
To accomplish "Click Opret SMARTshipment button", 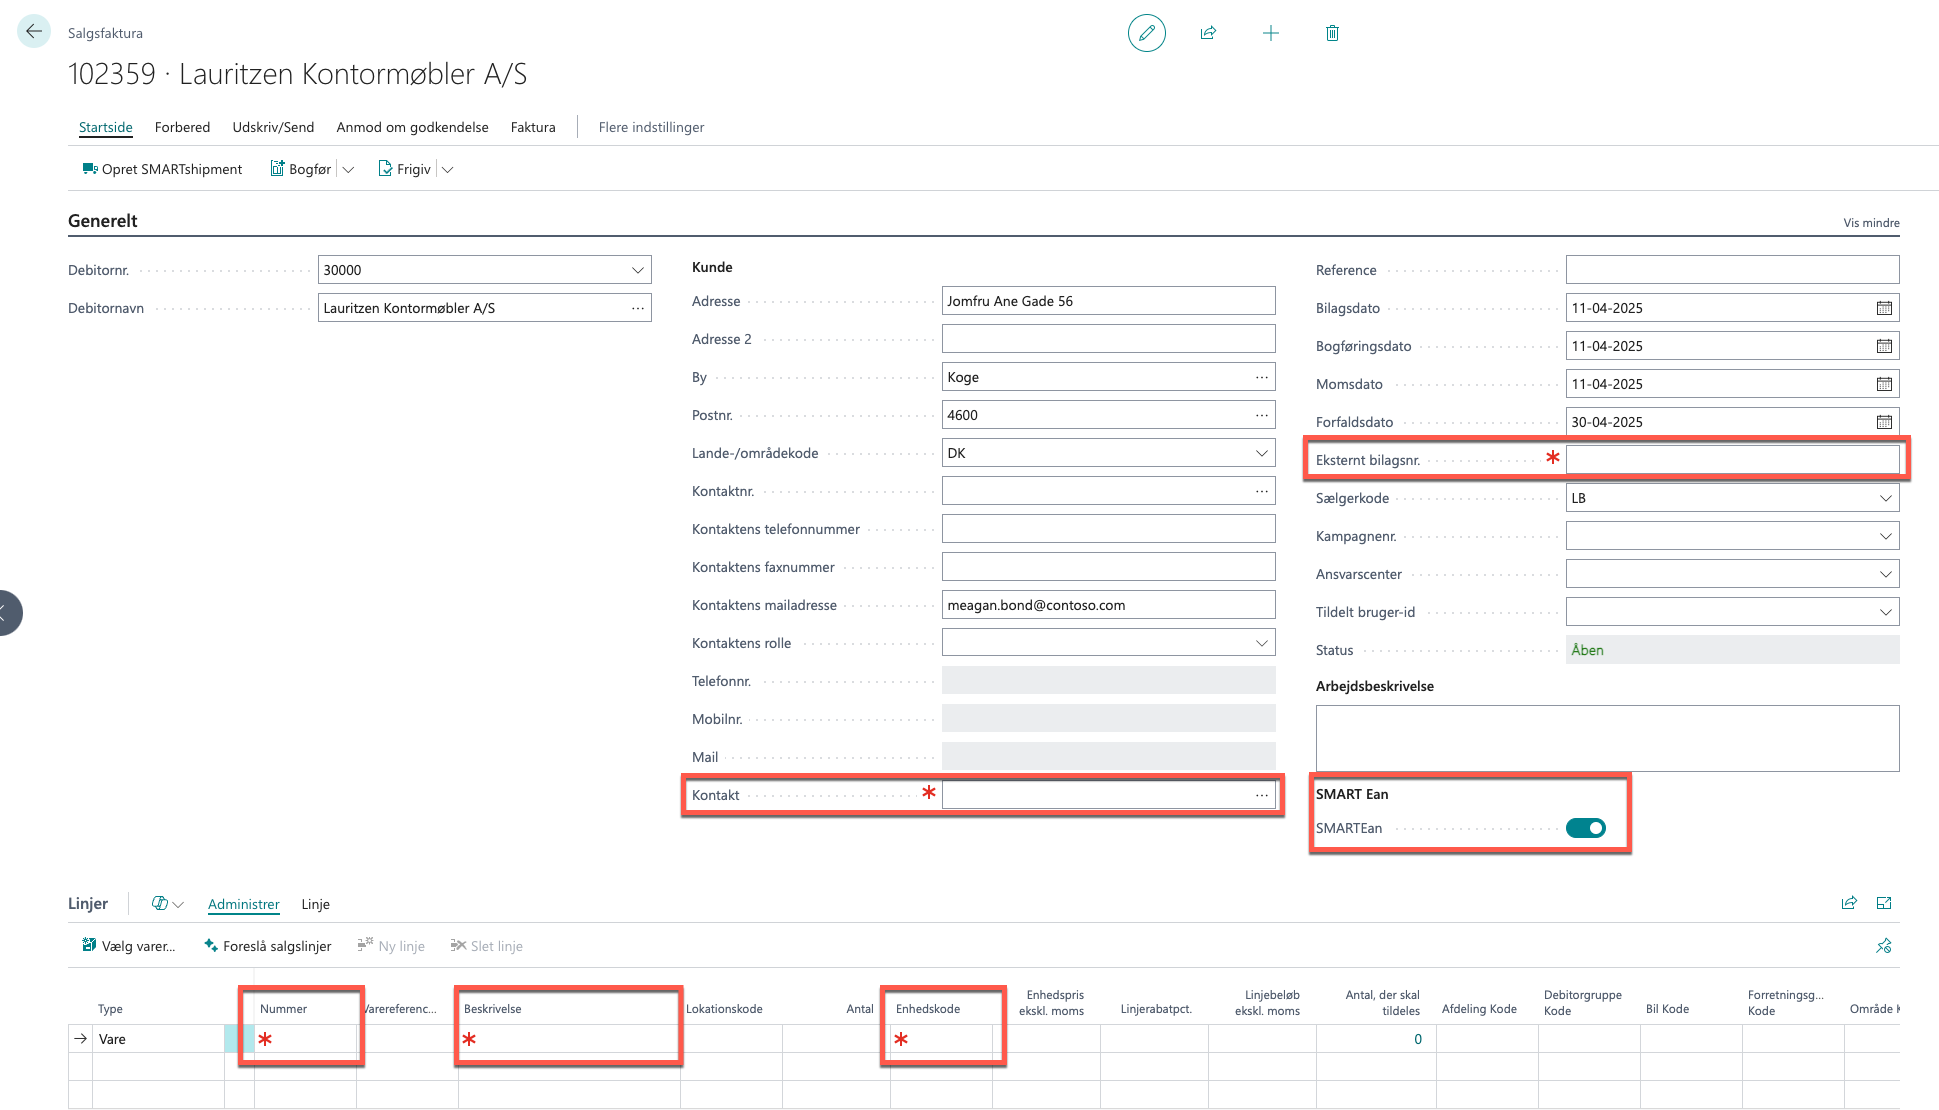I will [x=162, y=169].
